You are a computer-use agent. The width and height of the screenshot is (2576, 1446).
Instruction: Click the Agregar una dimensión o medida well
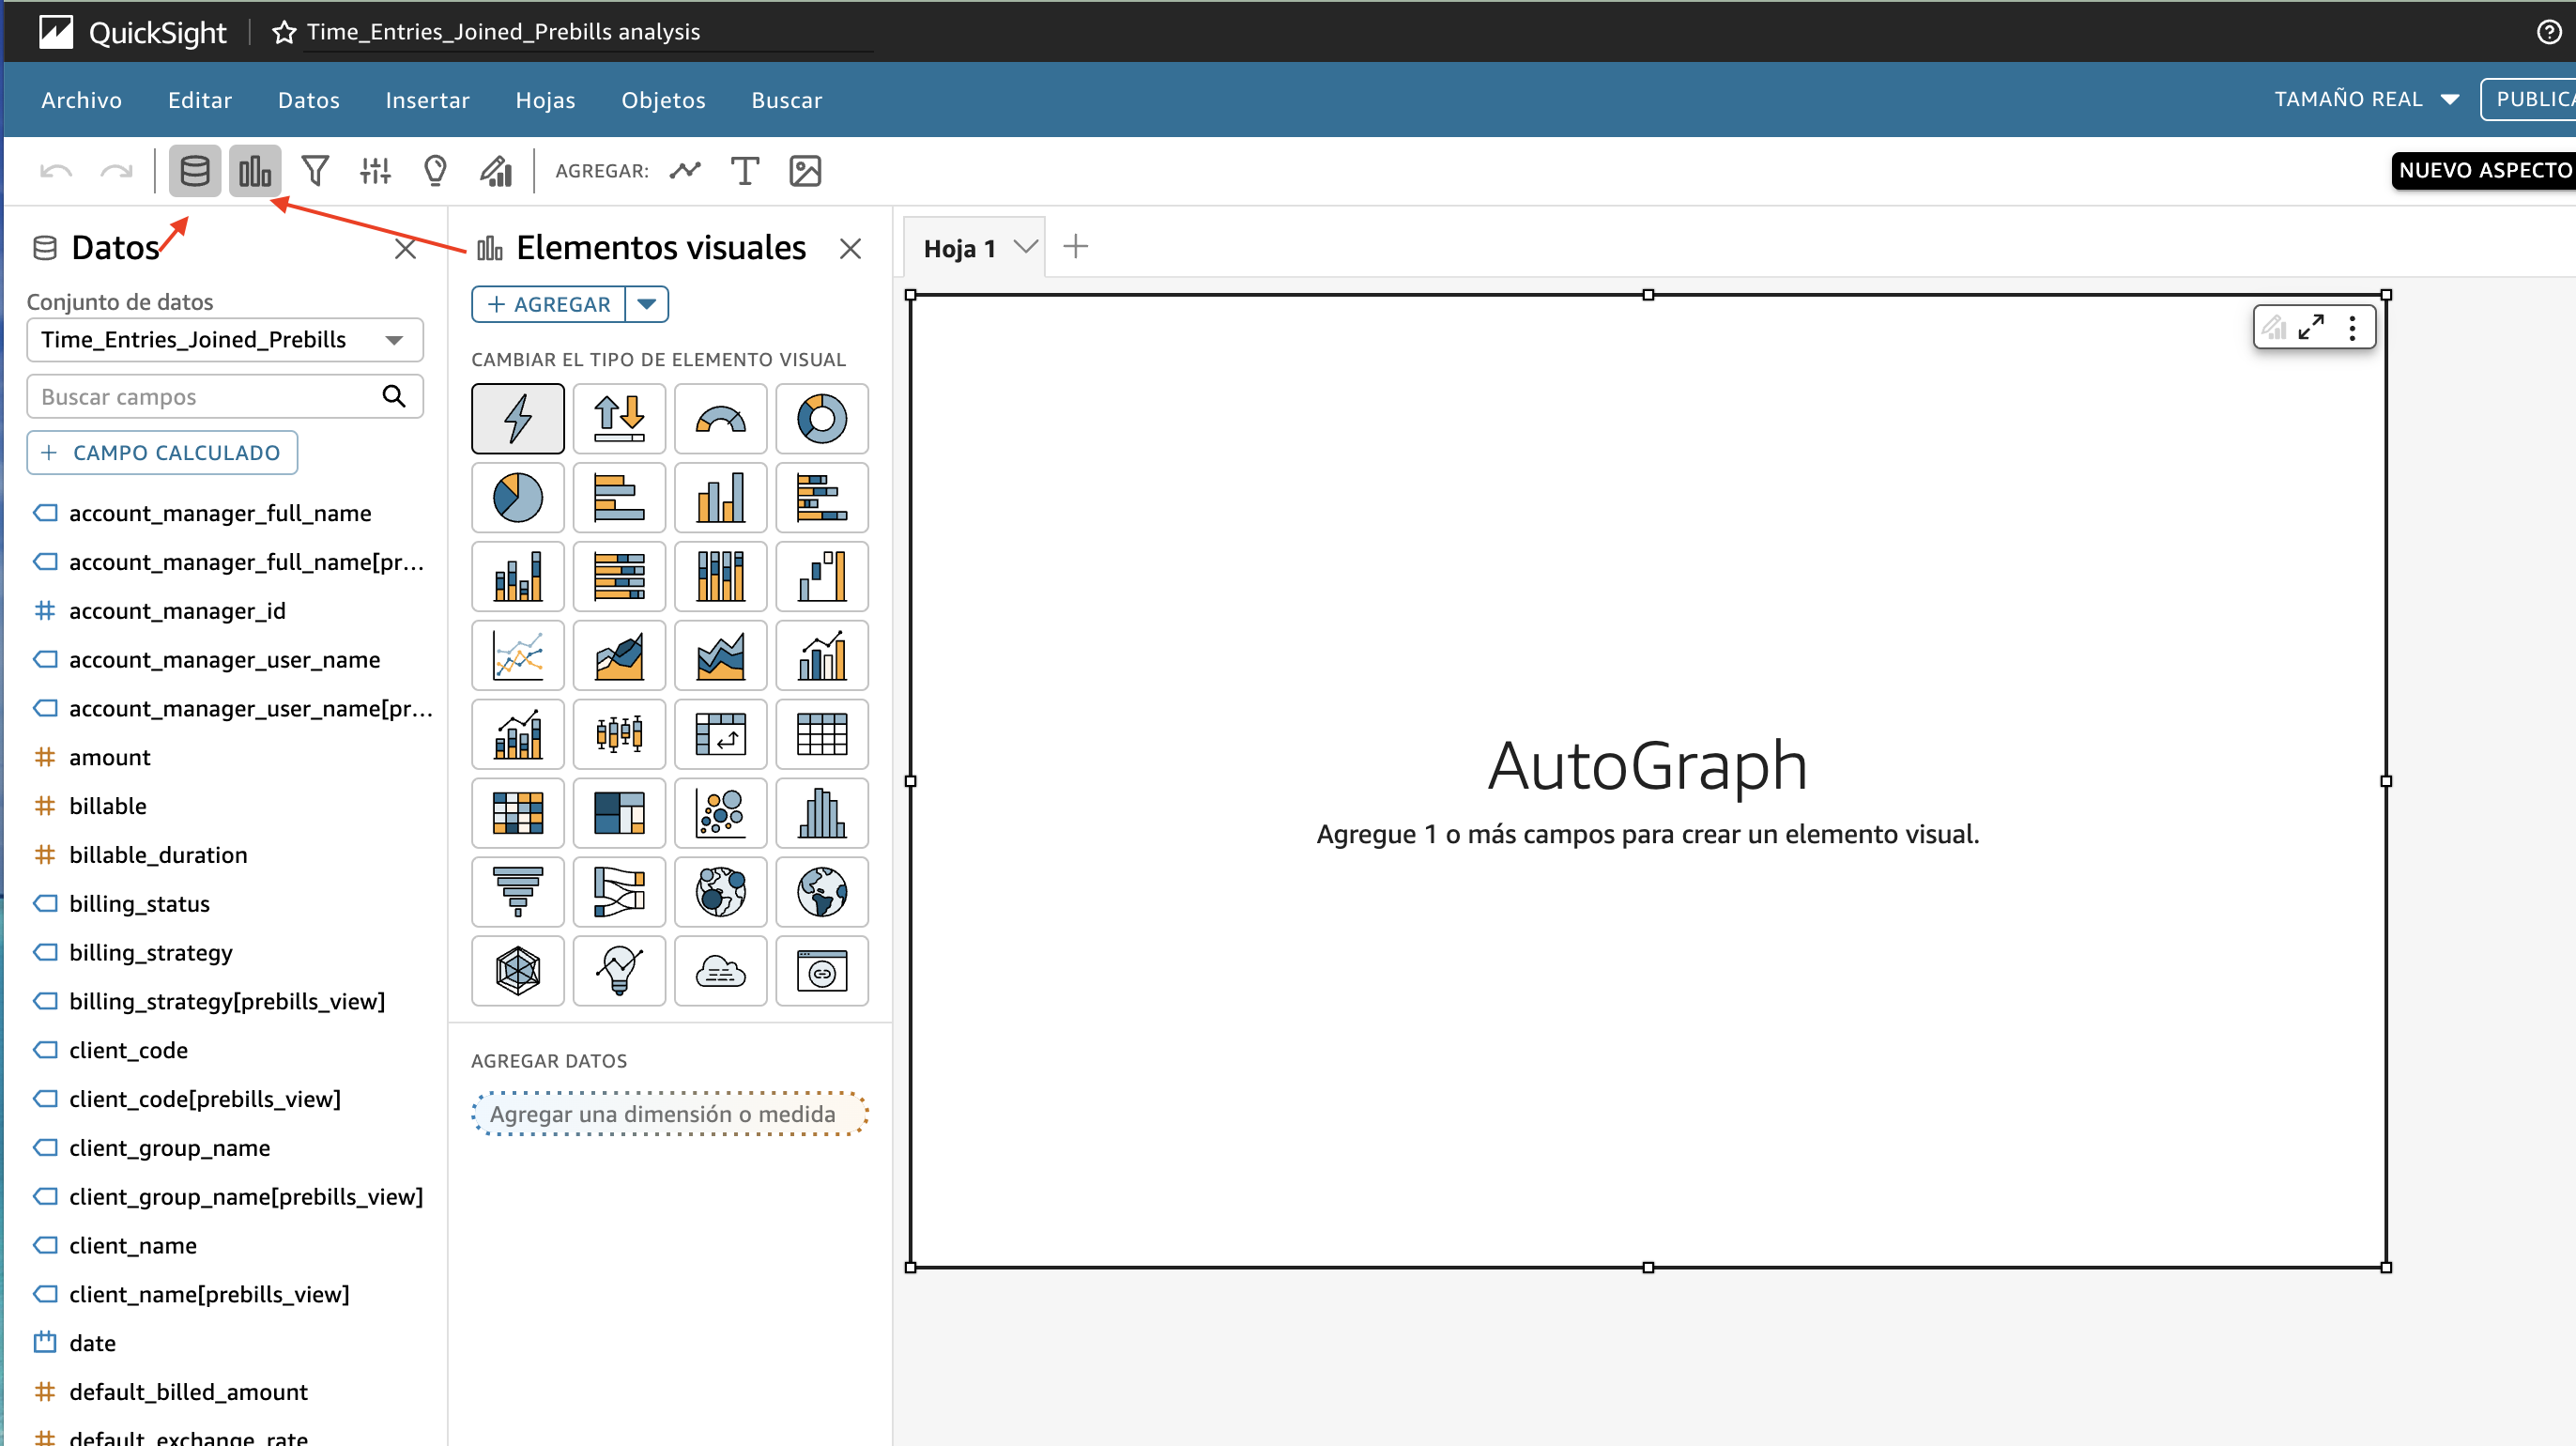click(x=669, y=1114)
